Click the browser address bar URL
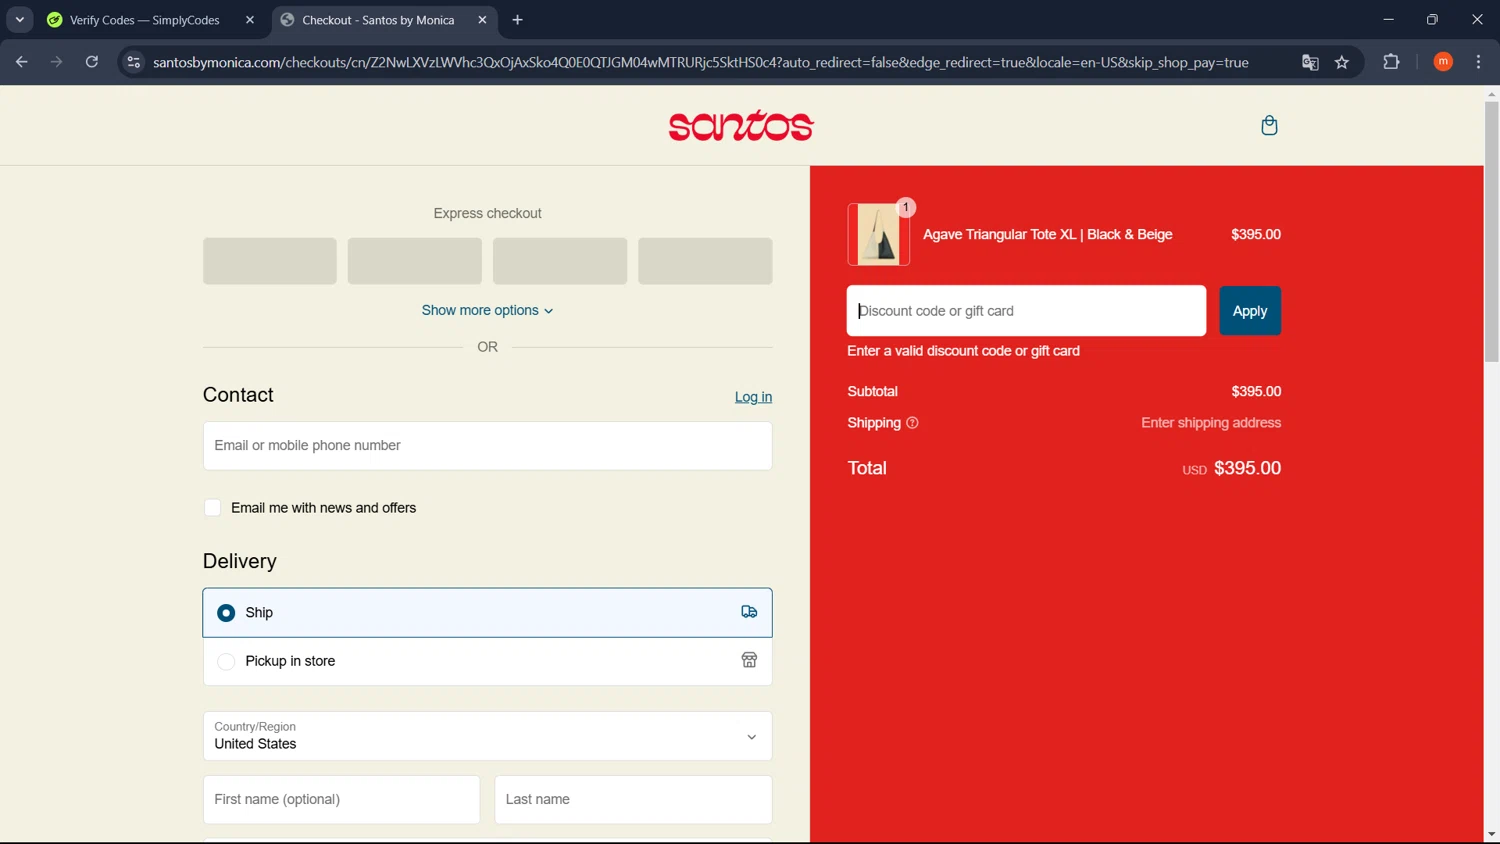 point(700,62)
